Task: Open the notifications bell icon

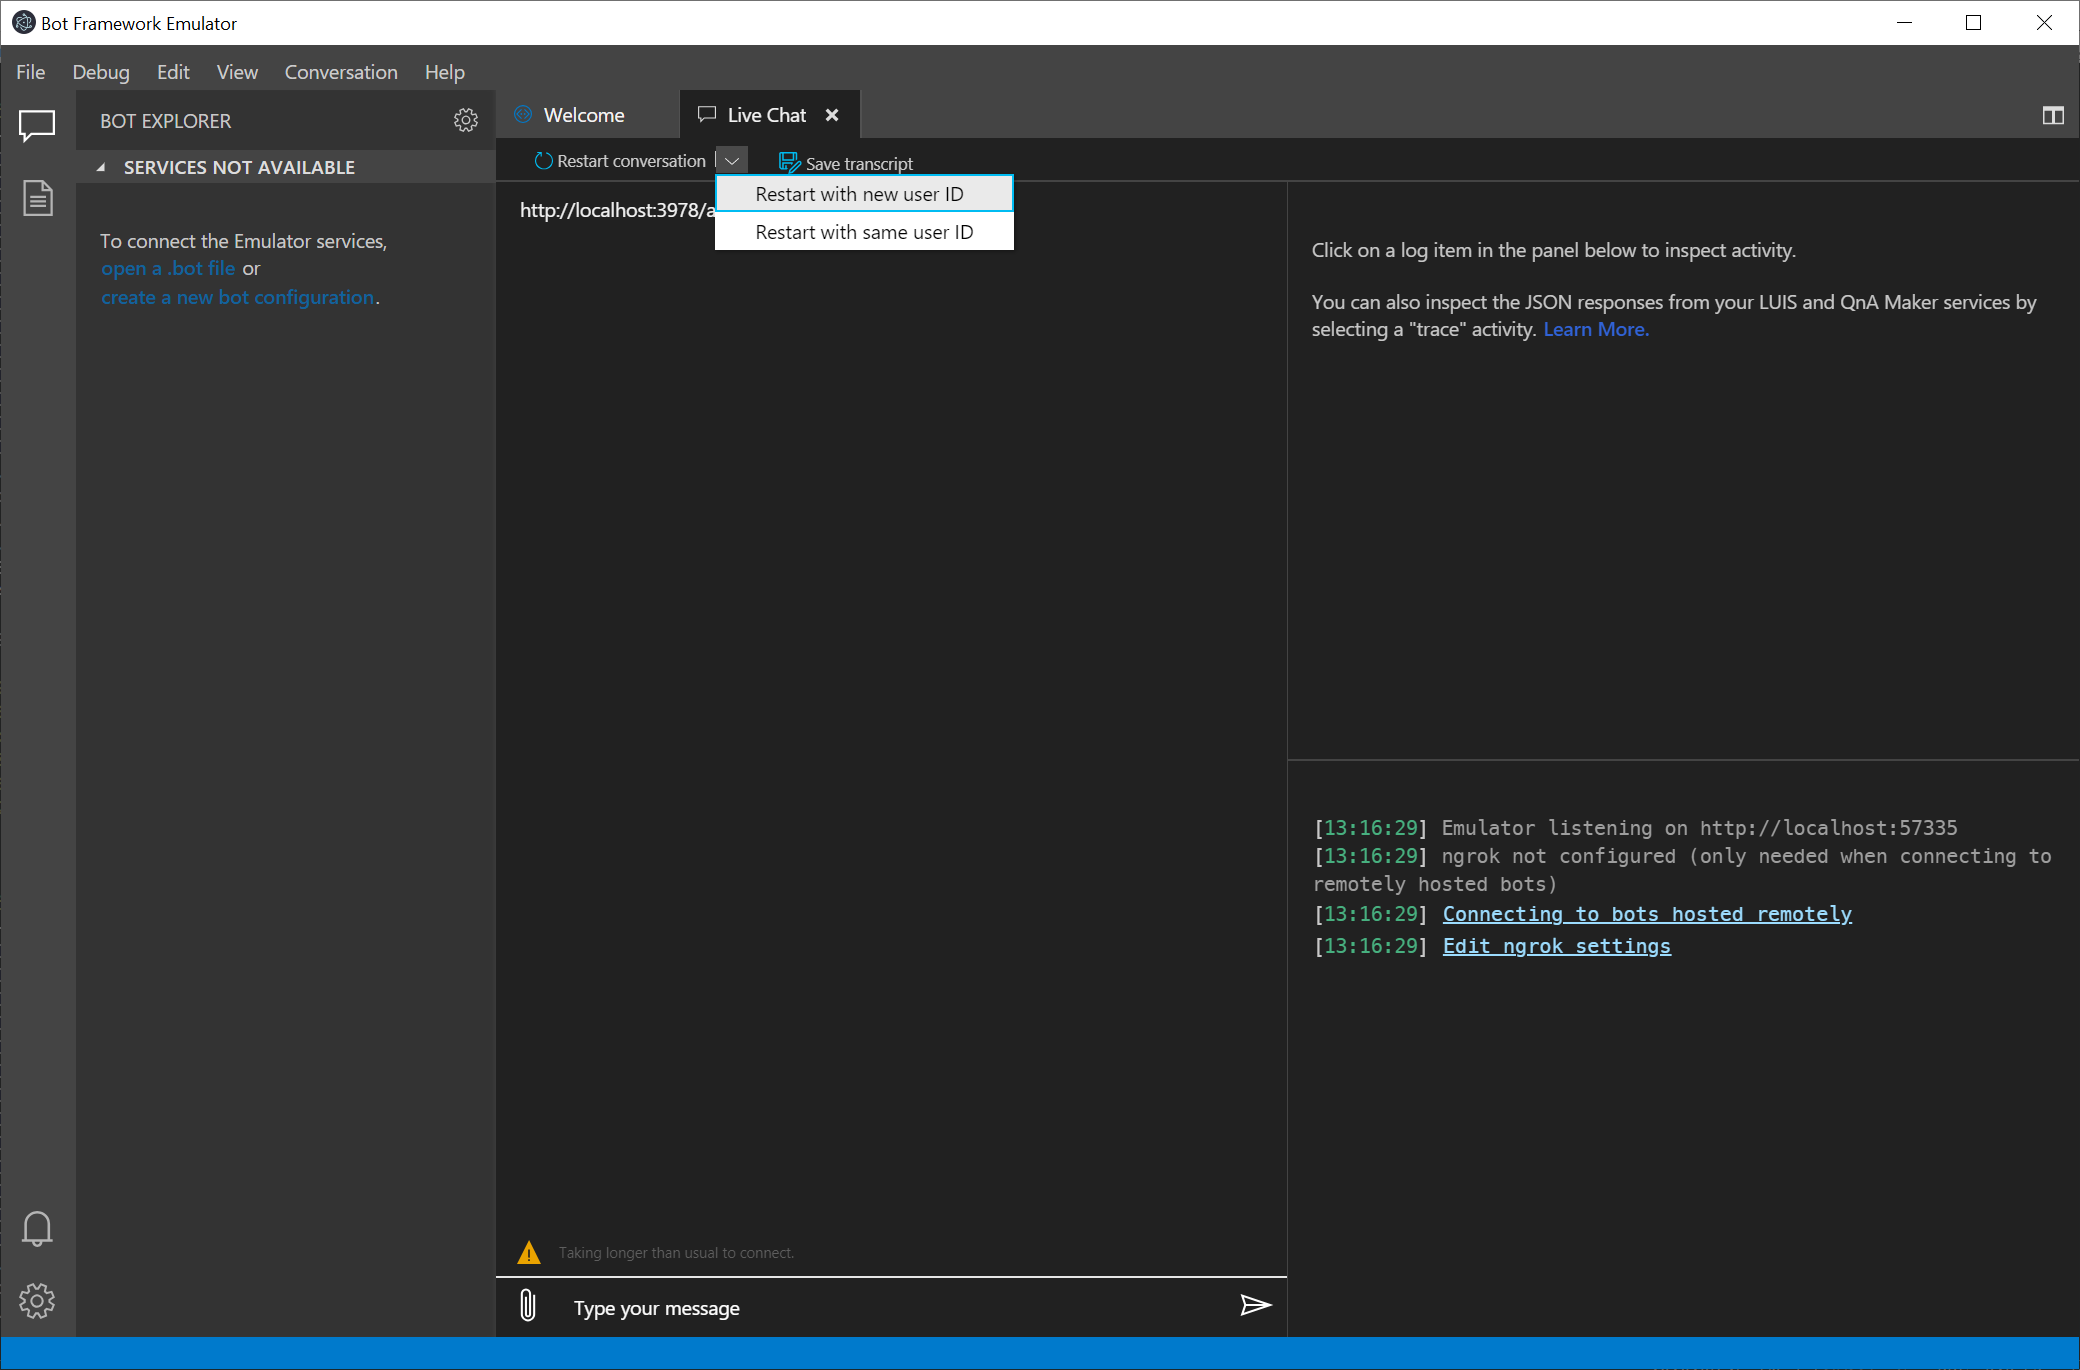Action: point(37,1228)
